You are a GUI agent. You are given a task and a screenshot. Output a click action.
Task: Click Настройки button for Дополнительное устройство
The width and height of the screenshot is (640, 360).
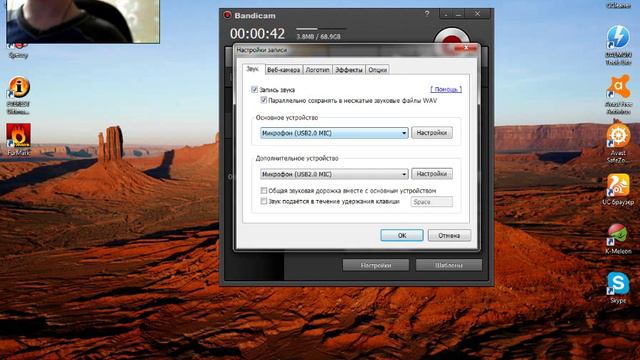click(432, 174)
